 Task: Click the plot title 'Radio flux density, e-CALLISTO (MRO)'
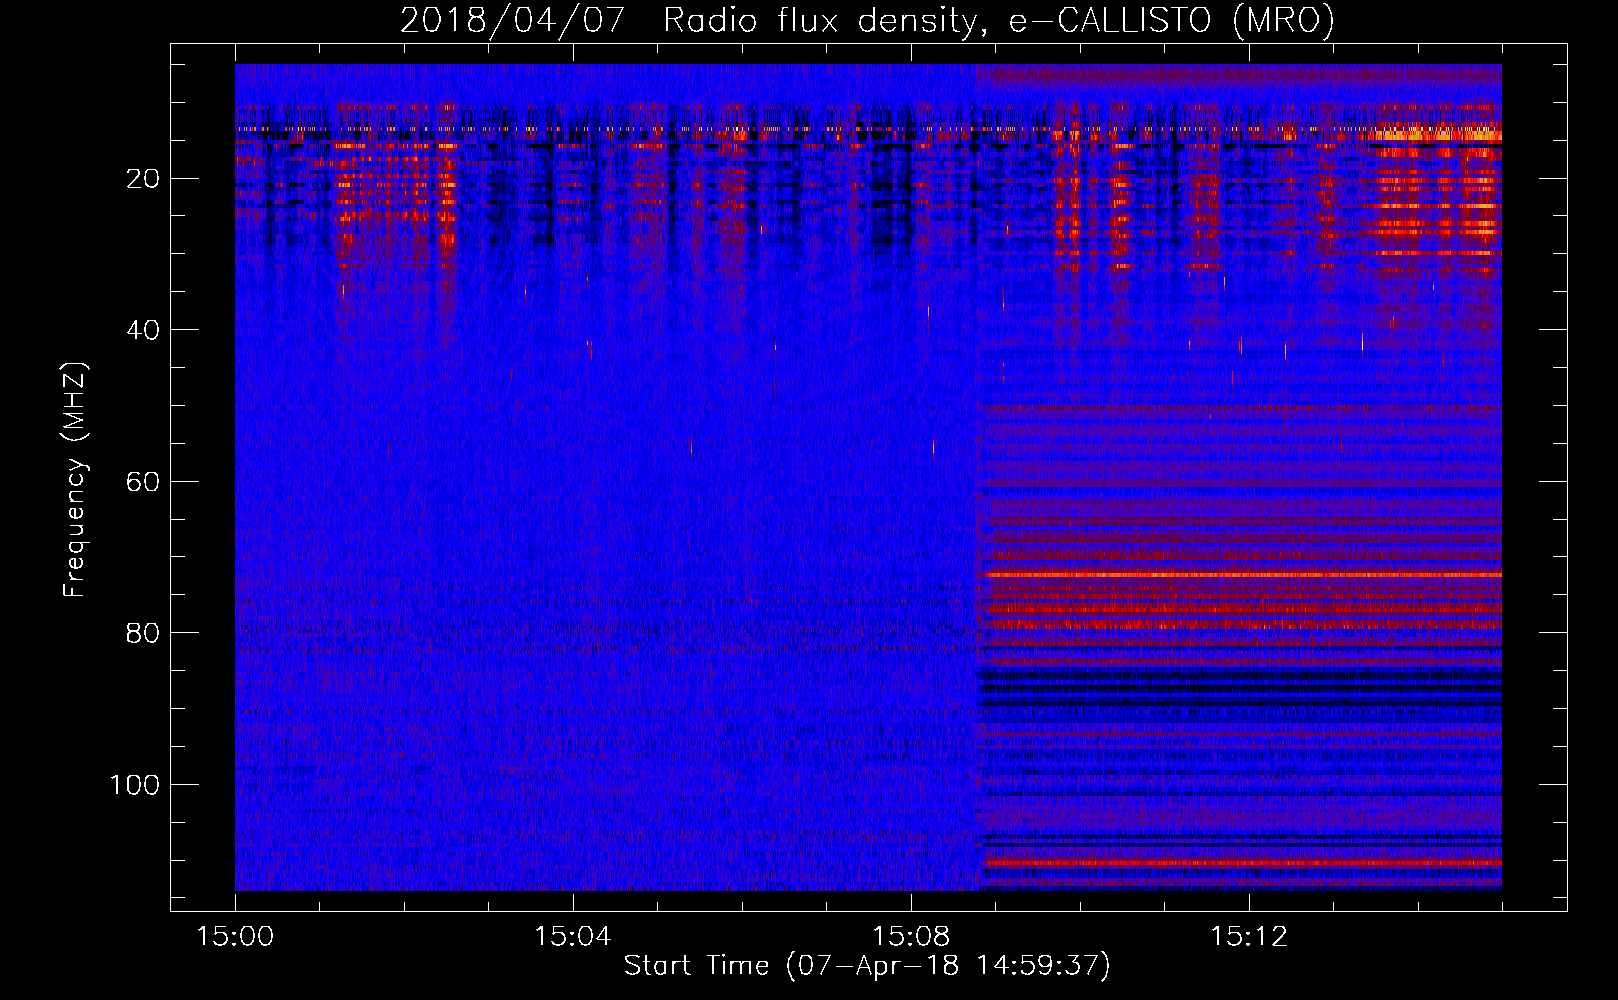coord(998,21)
